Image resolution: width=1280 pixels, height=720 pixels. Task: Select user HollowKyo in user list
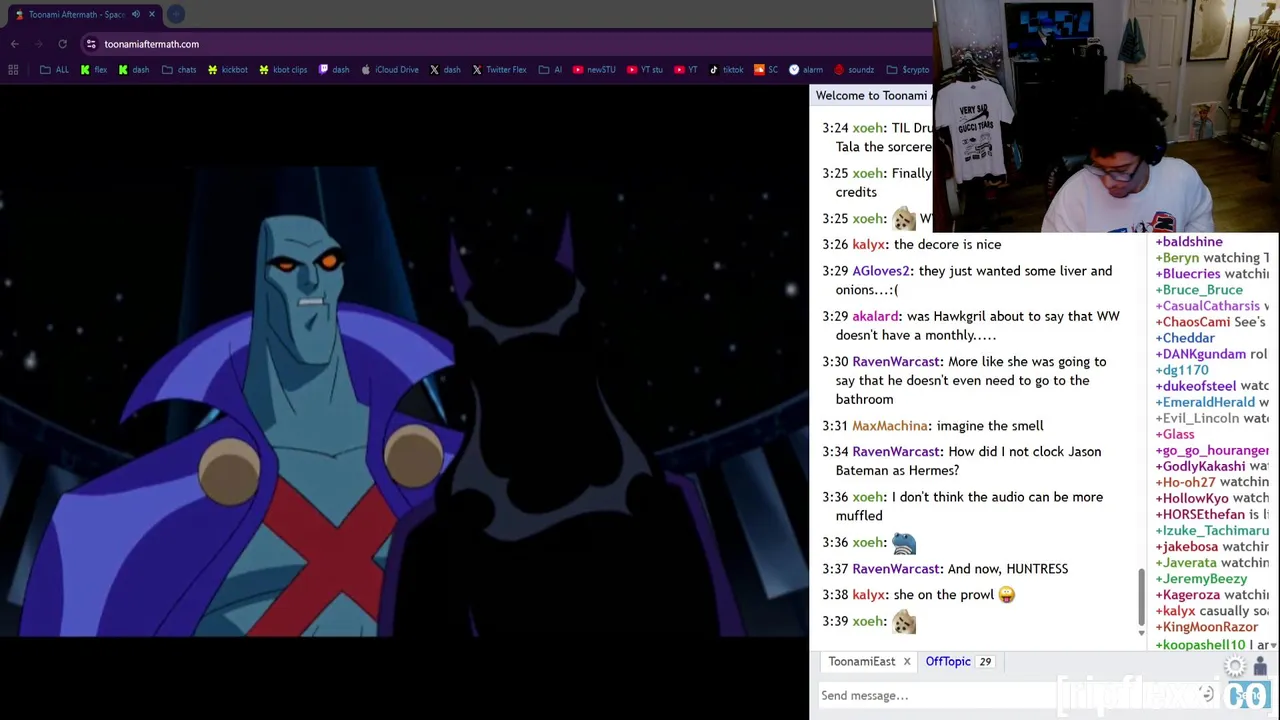coord(1195,498)
